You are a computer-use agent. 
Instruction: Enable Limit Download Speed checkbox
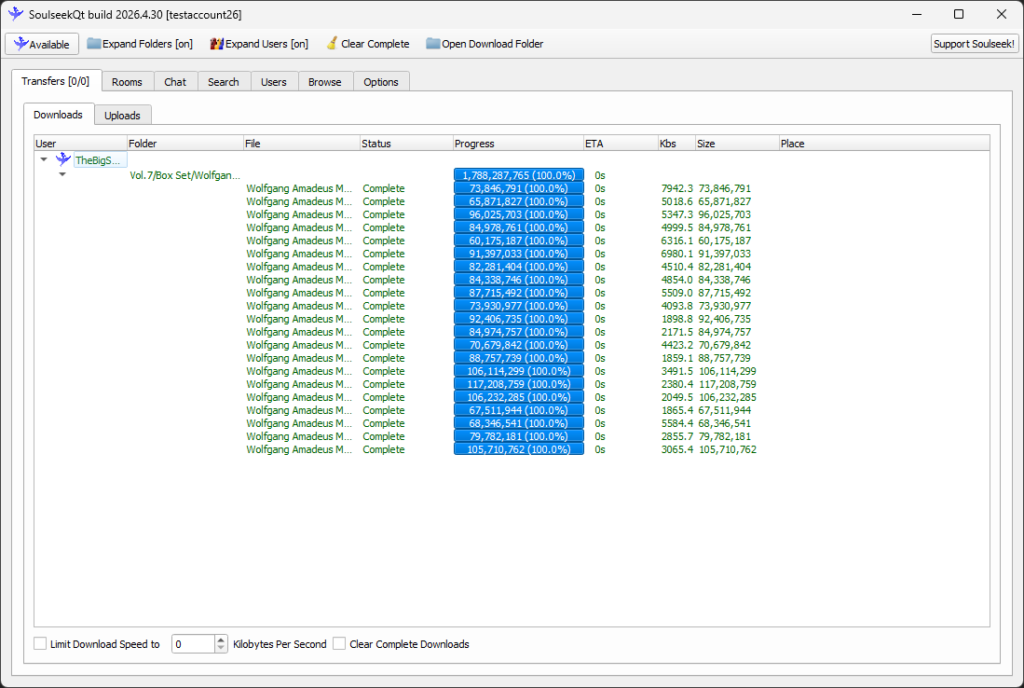(x=40, y=644)
